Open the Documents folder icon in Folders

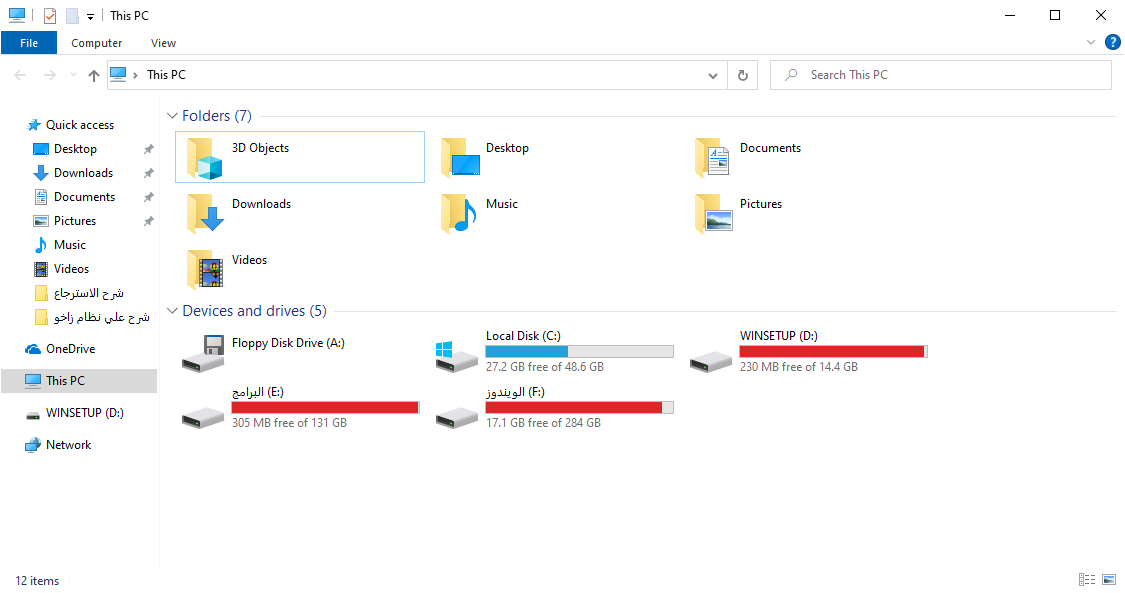[713, 158]
